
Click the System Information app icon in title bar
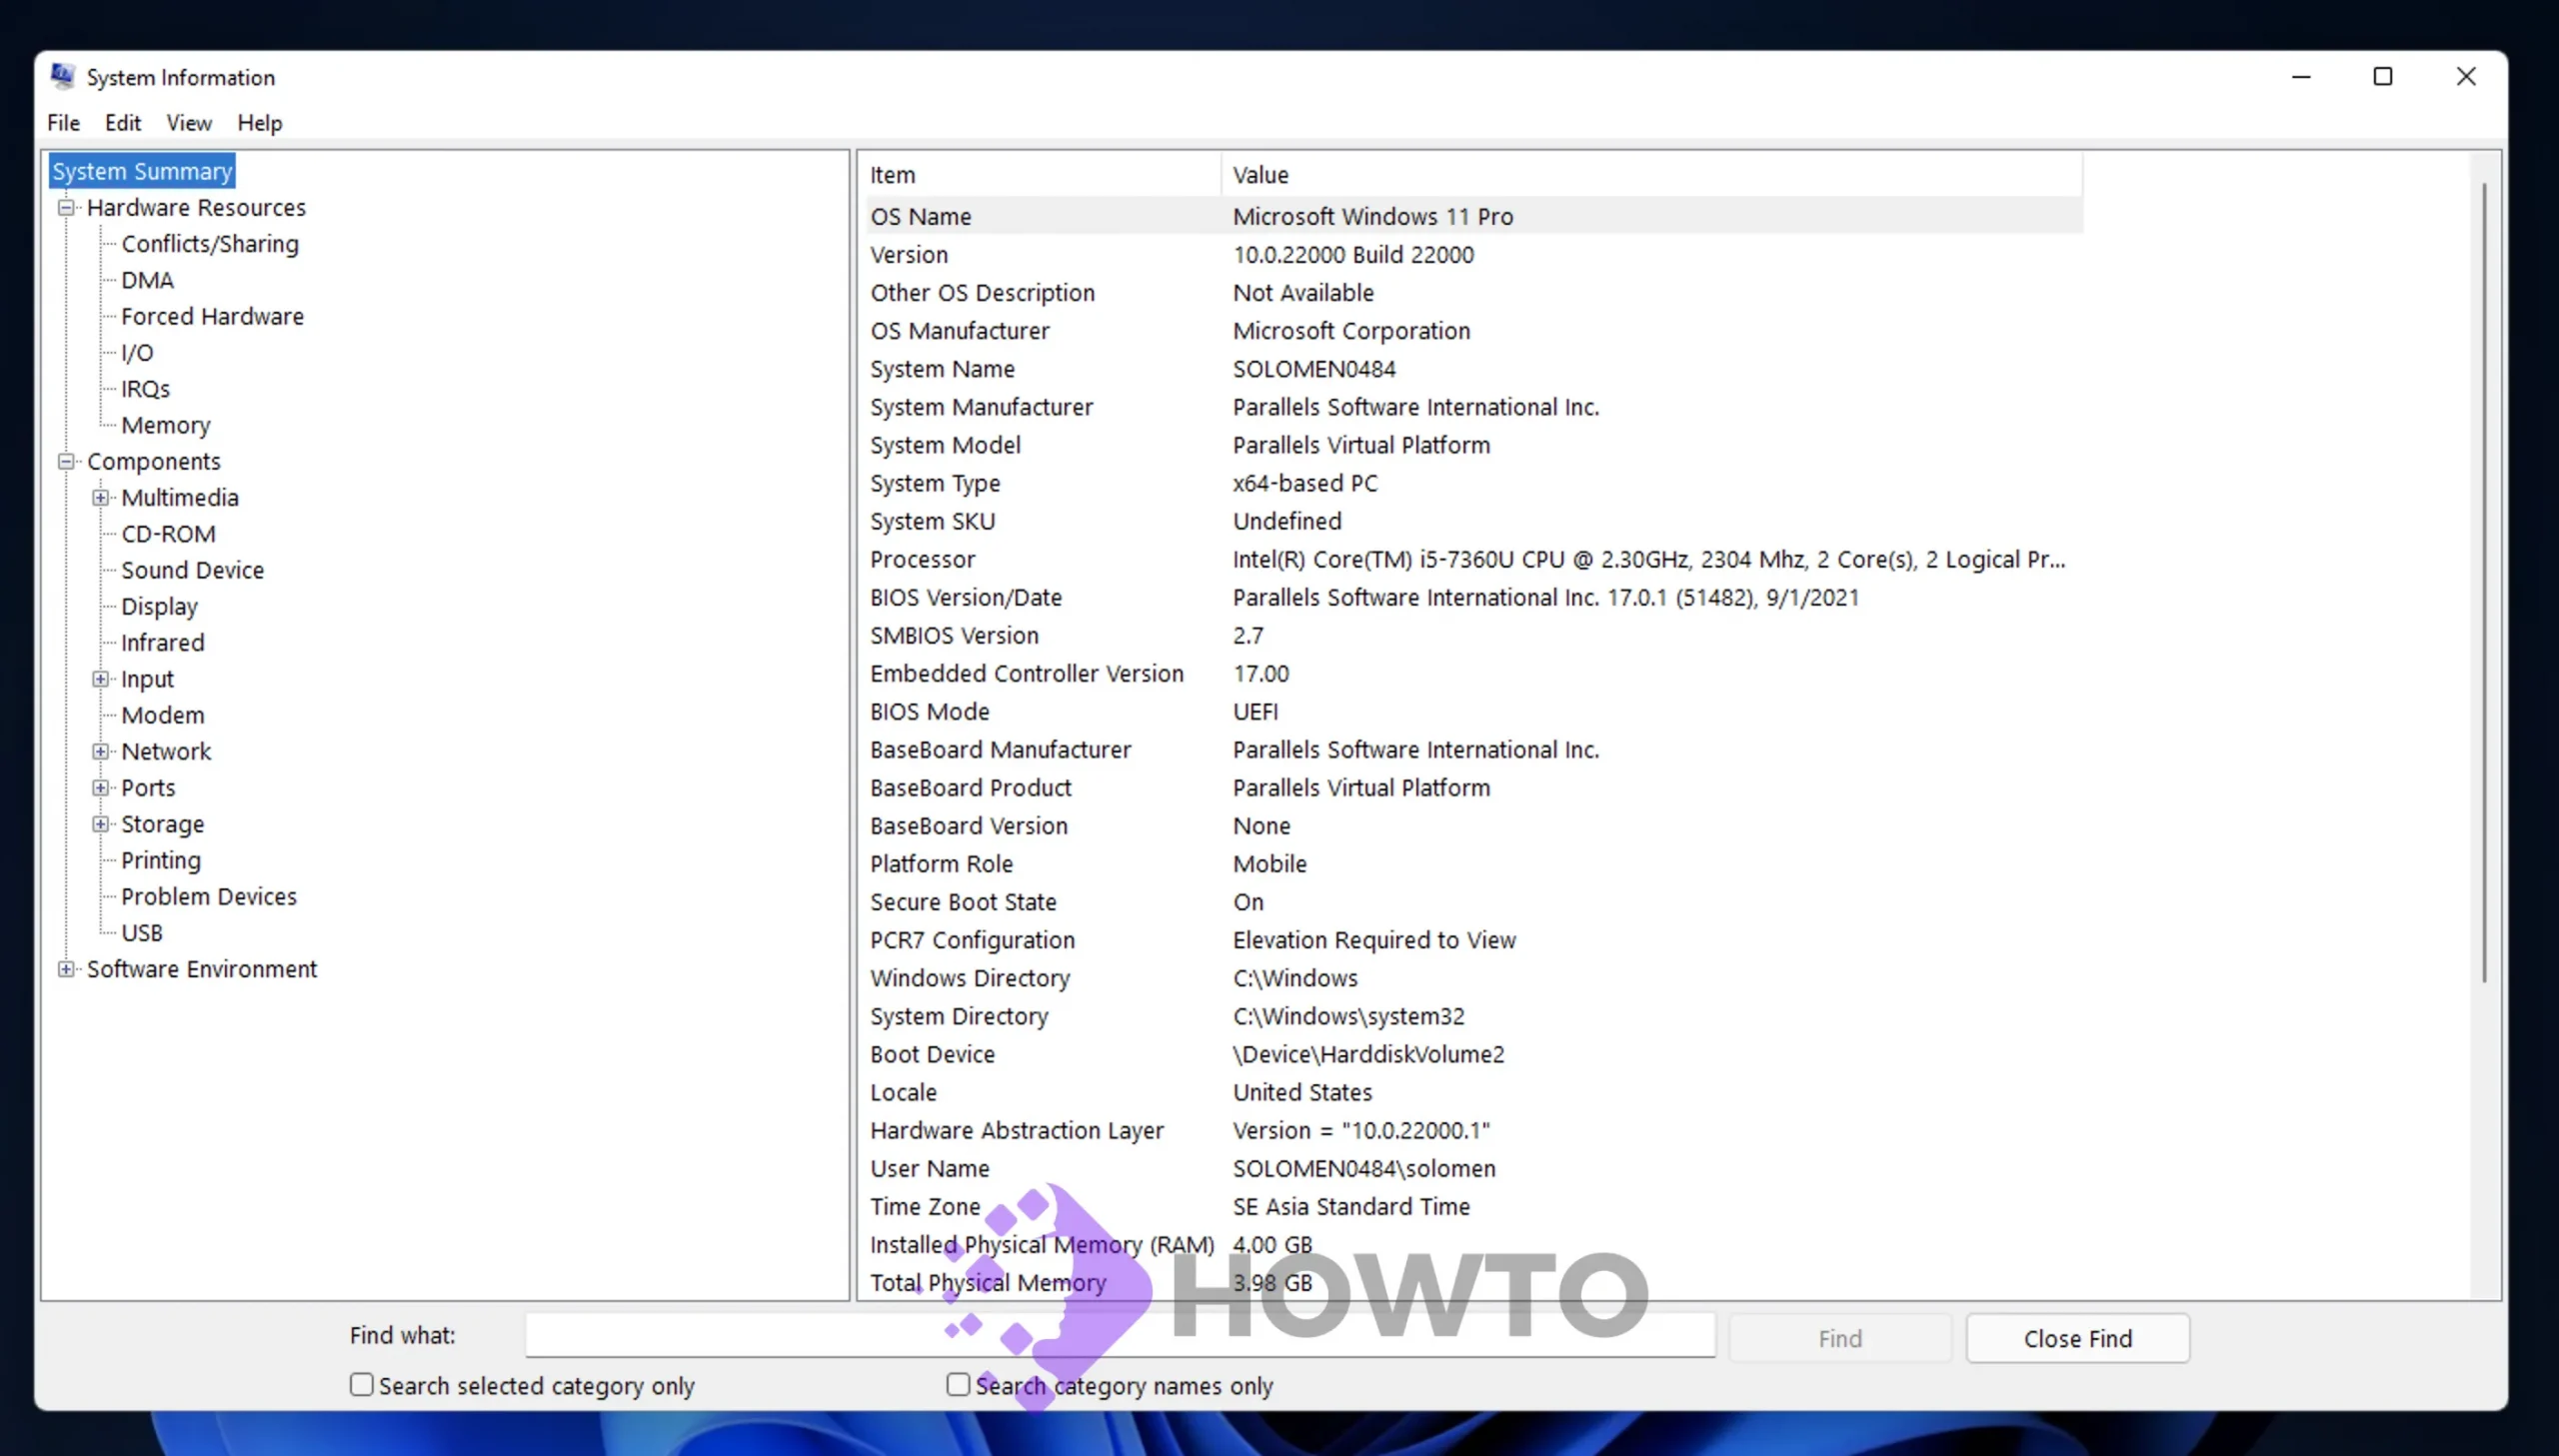tap(63, 76)
